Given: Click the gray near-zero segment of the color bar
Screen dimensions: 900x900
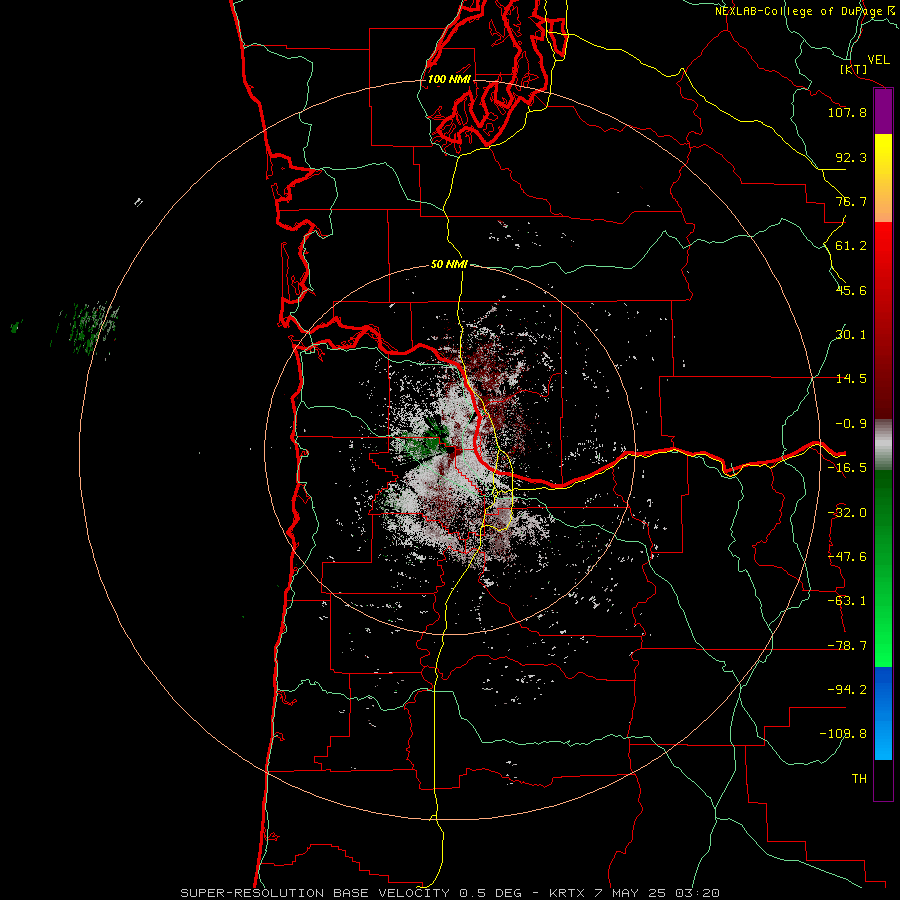Looking at the screenshot, I should click(x=883, y=445).
